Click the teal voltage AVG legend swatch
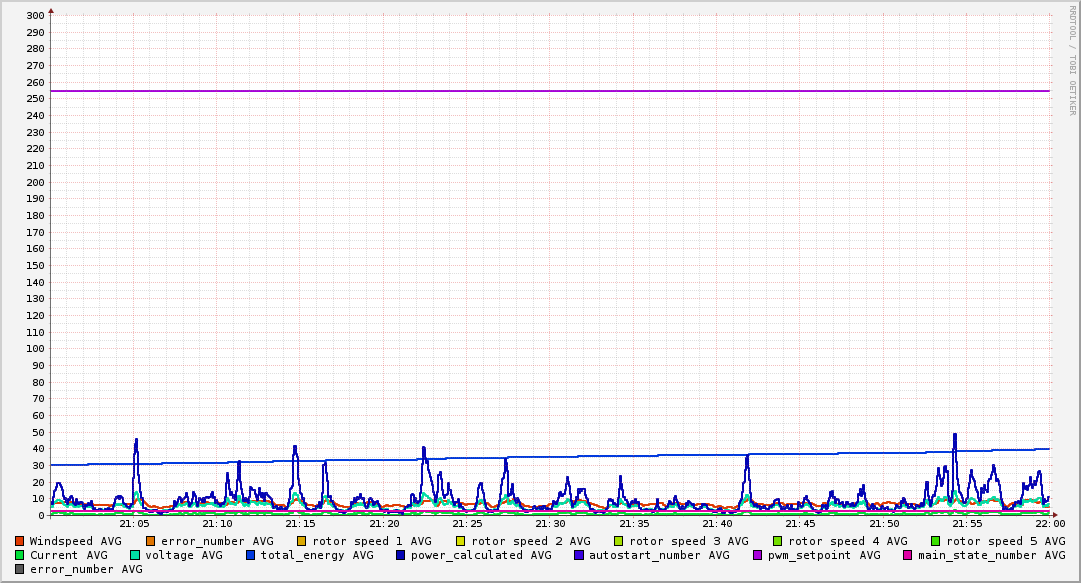This screenshot has width=1081, height=583. pos(135,555)
